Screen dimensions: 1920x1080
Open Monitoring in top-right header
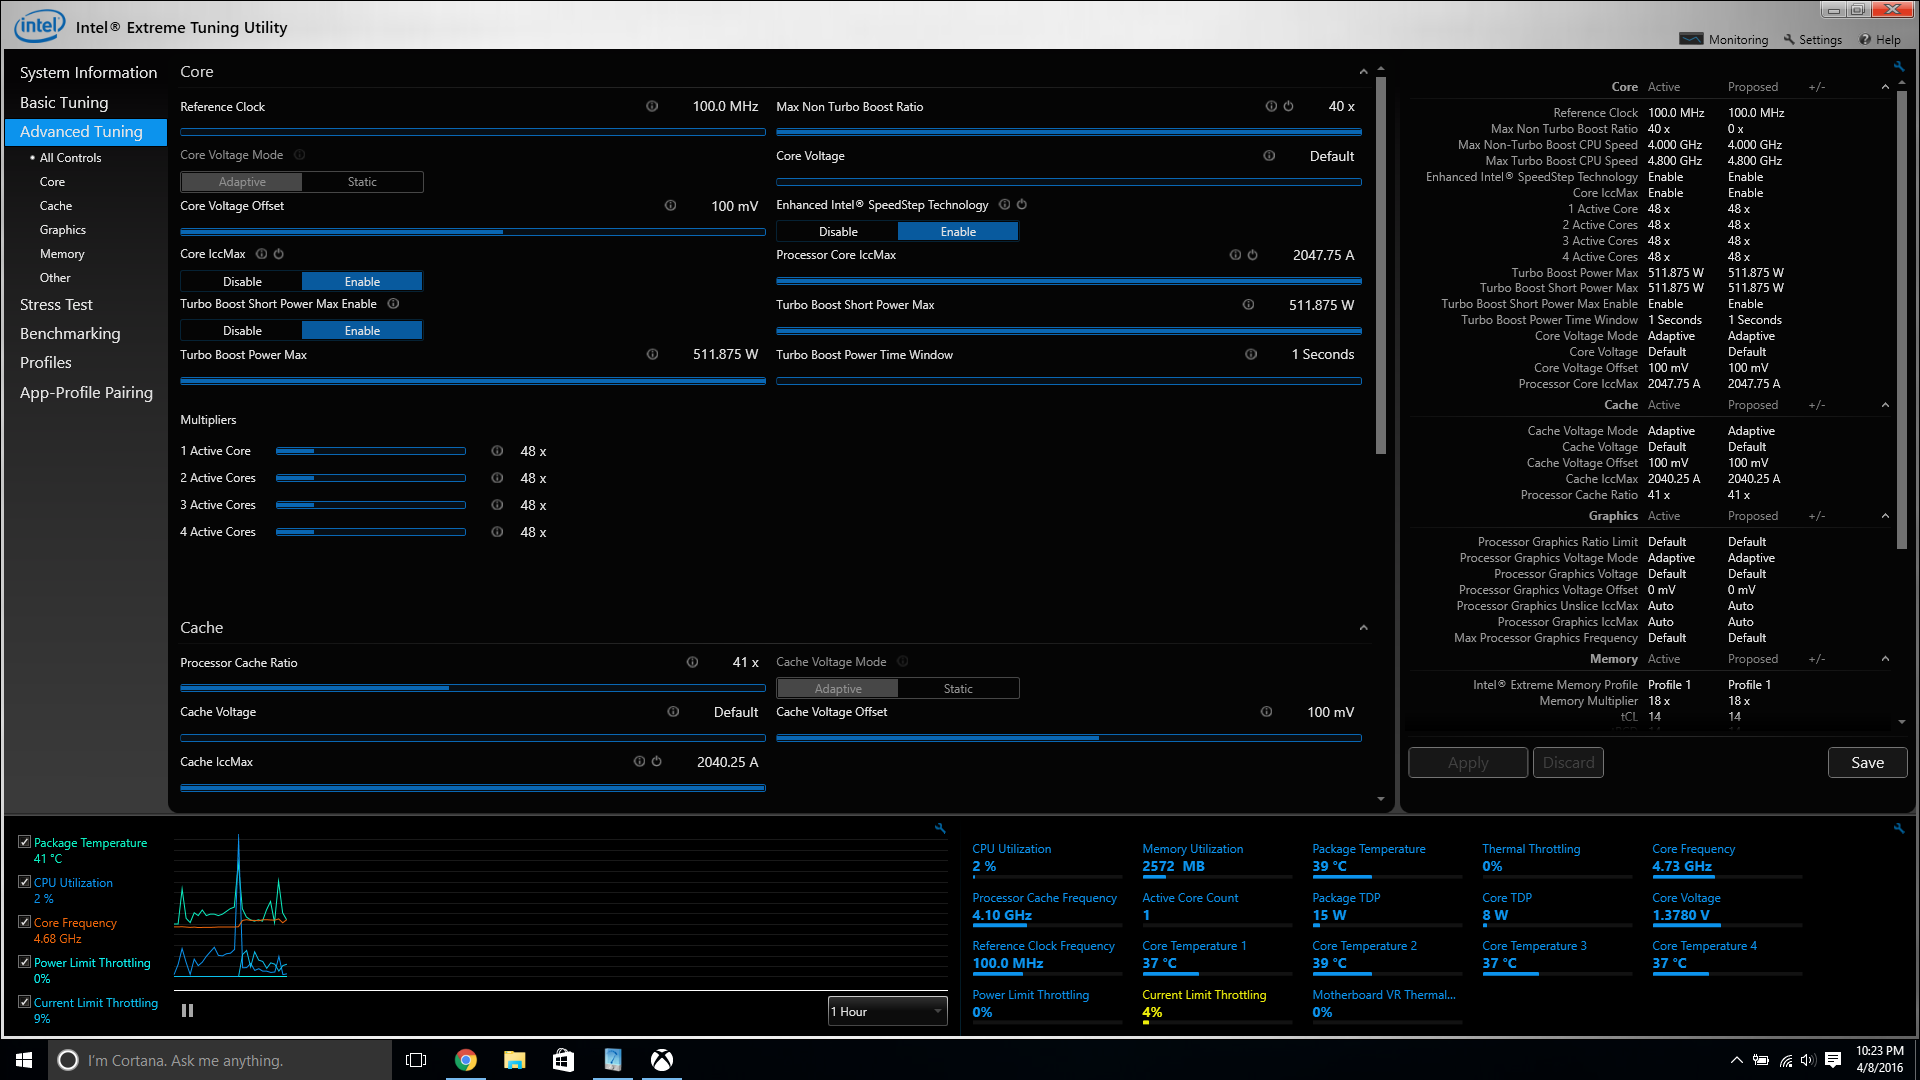tap(1725, 40)
